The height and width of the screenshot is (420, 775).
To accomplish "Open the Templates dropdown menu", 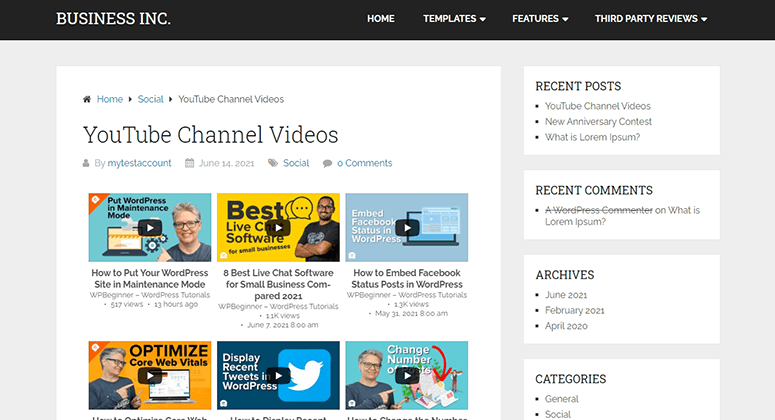I will (454, 19).
